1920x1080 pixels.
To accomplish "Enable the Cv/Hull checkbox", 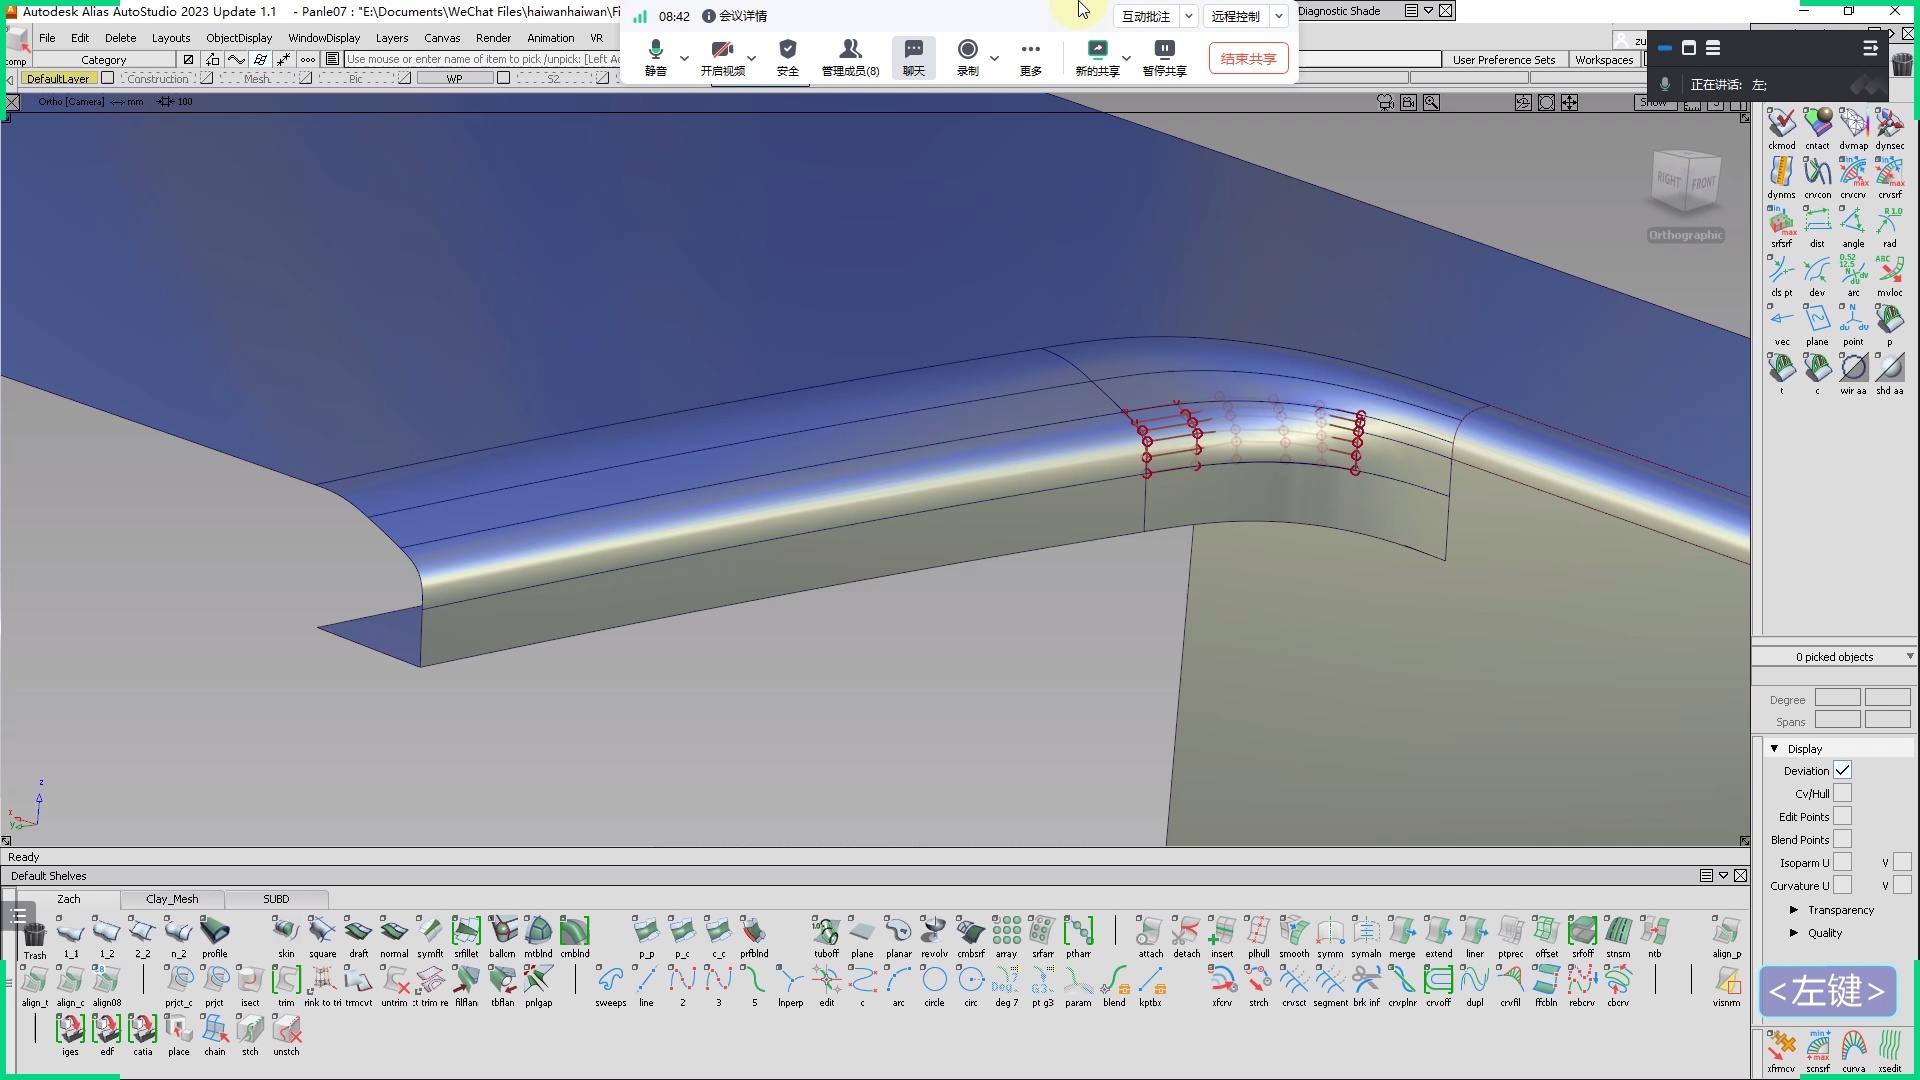I will pos(1842,793).
